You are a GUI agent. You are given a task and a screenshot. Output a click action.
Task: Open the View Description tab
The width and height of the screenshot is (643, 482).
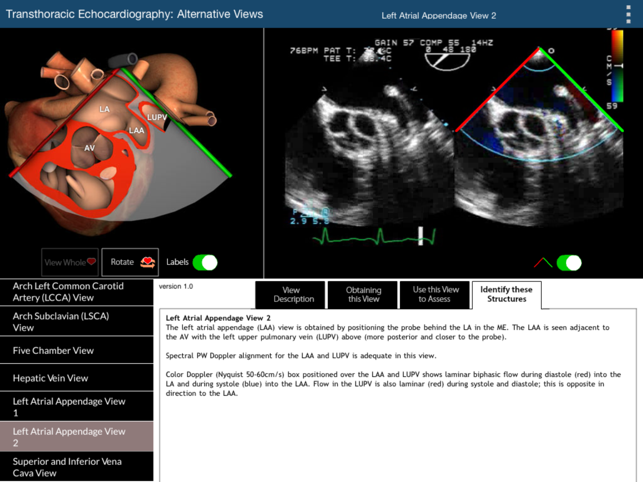click(x=291, y=295)
